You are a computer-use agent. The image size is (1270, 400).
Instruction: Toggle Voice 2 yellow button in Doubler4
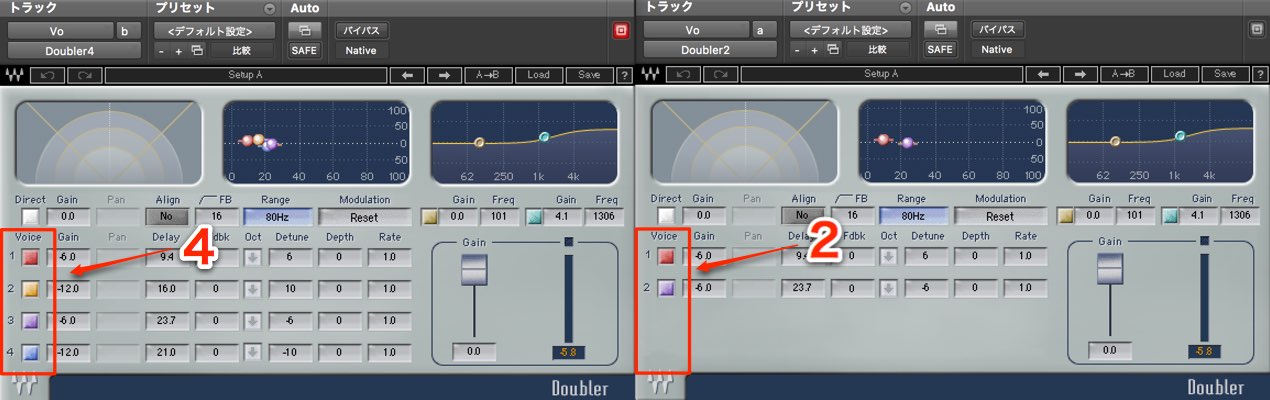[30, 289]
